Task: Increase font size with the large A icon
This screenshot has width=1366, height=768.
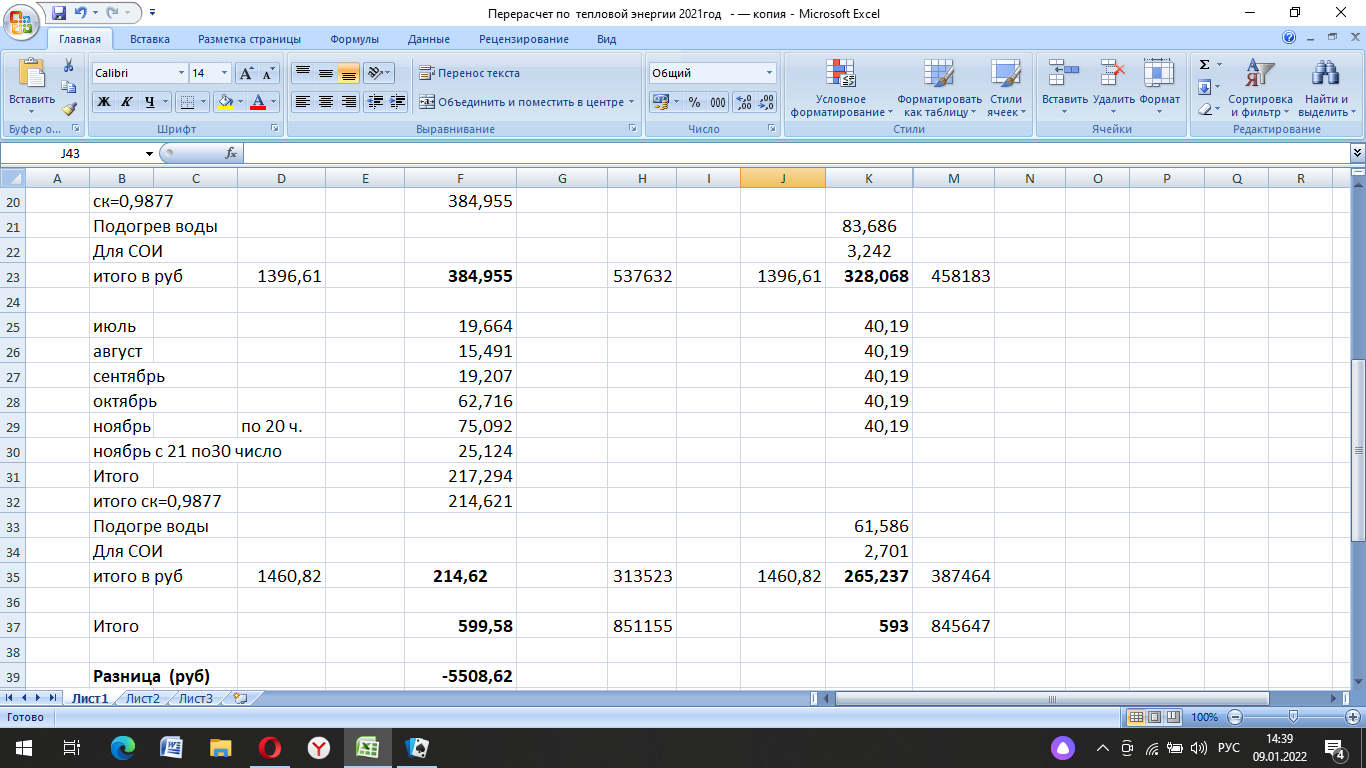Action: tap(246, 73)
